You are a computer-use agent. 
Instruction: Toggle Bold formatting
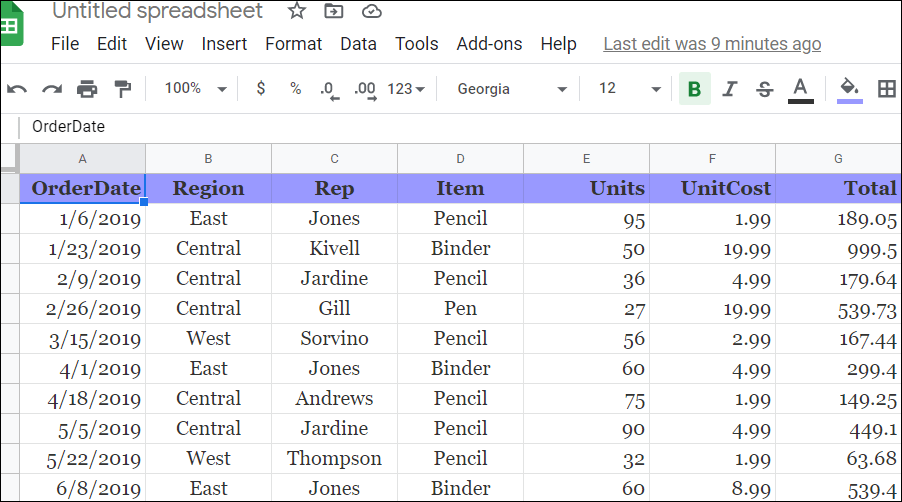(x=694, y=89)
